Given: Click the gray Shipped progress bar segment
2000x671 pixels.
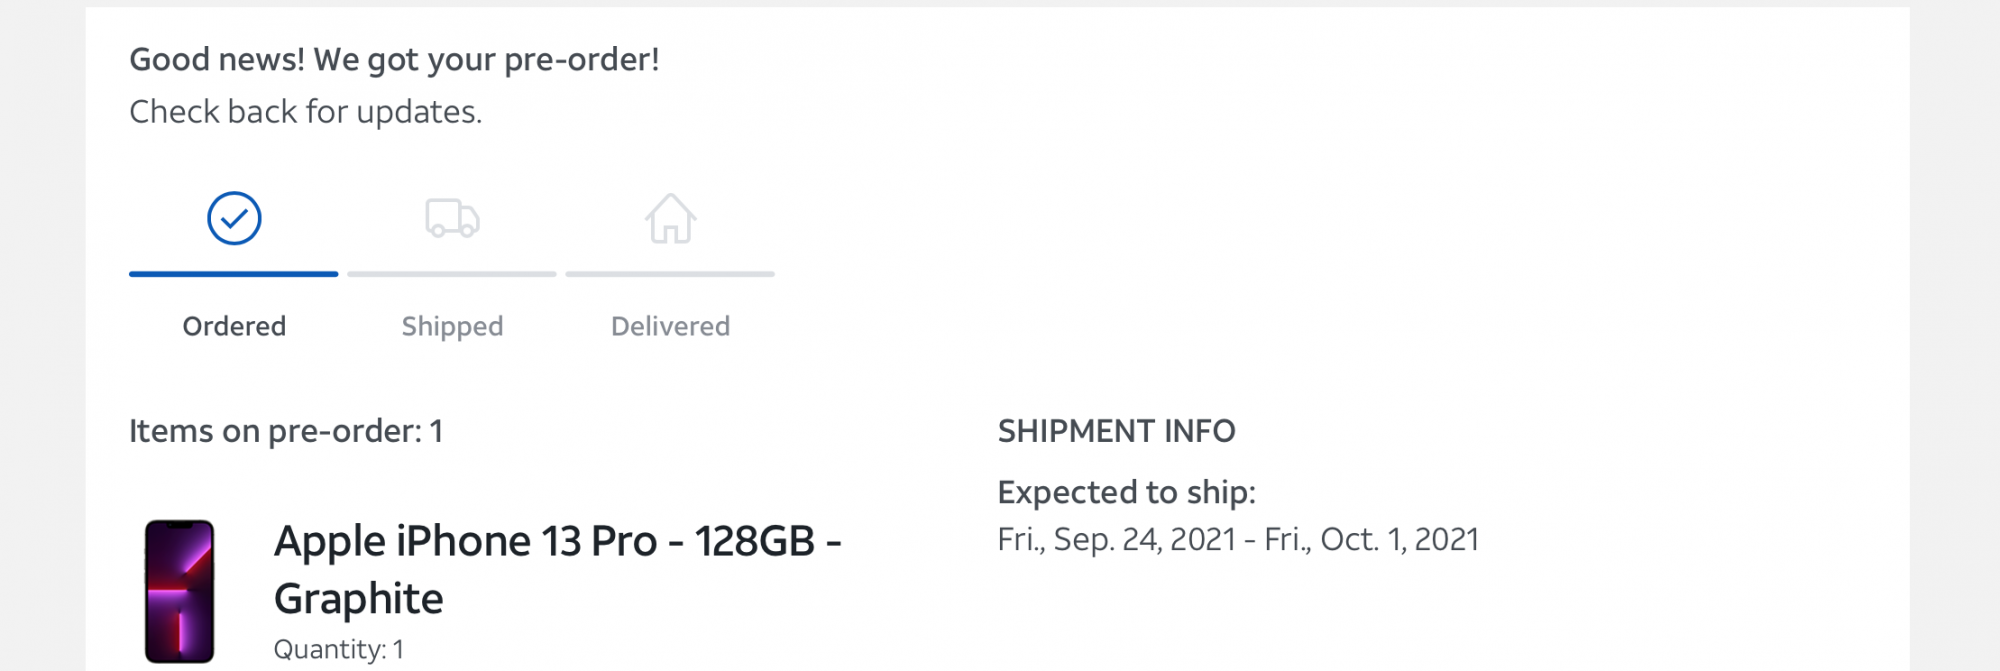Looking at the screenshot, I should click(452, 273).
